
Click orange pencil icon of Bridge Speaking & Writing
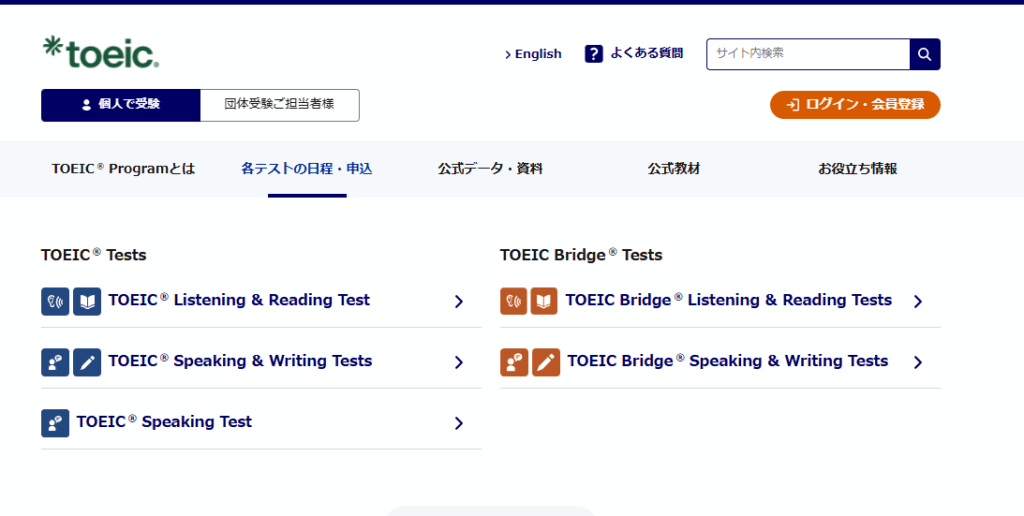546,362
